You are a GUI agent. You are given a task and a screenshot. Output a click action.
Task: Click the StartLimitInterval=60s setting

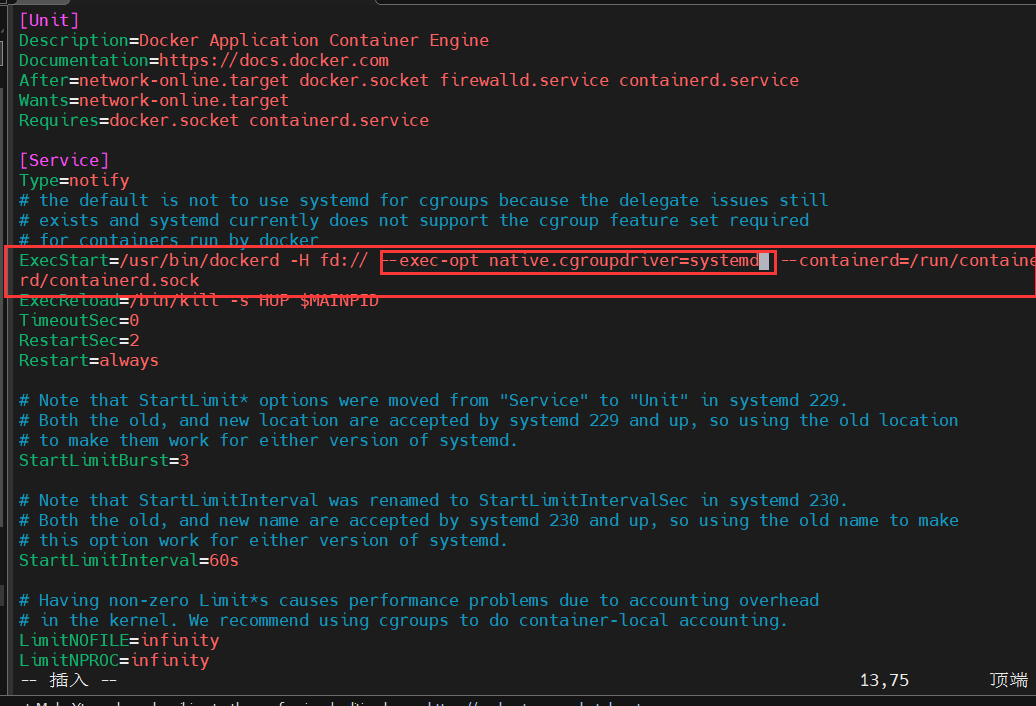point(128,560)
